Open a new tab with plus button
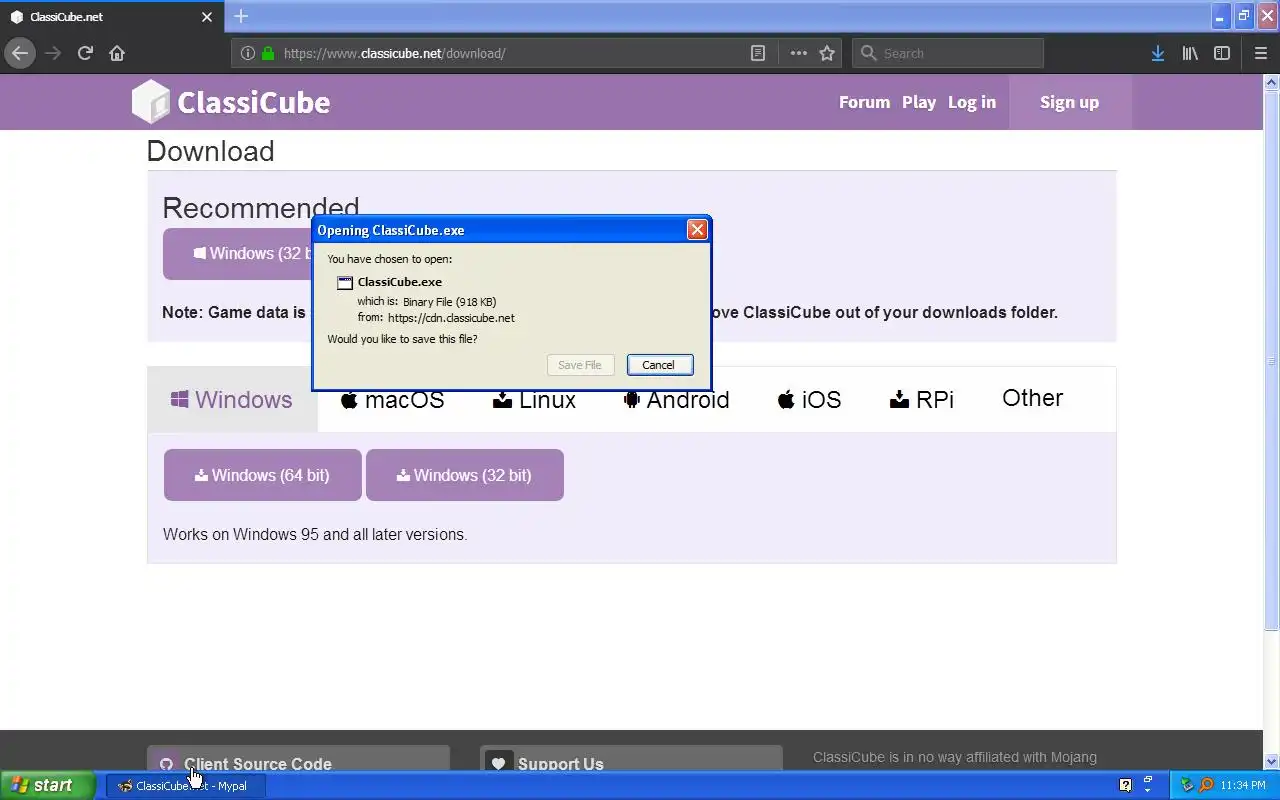The width and height of the screenshot is (1280, 800). coord(241,16)
